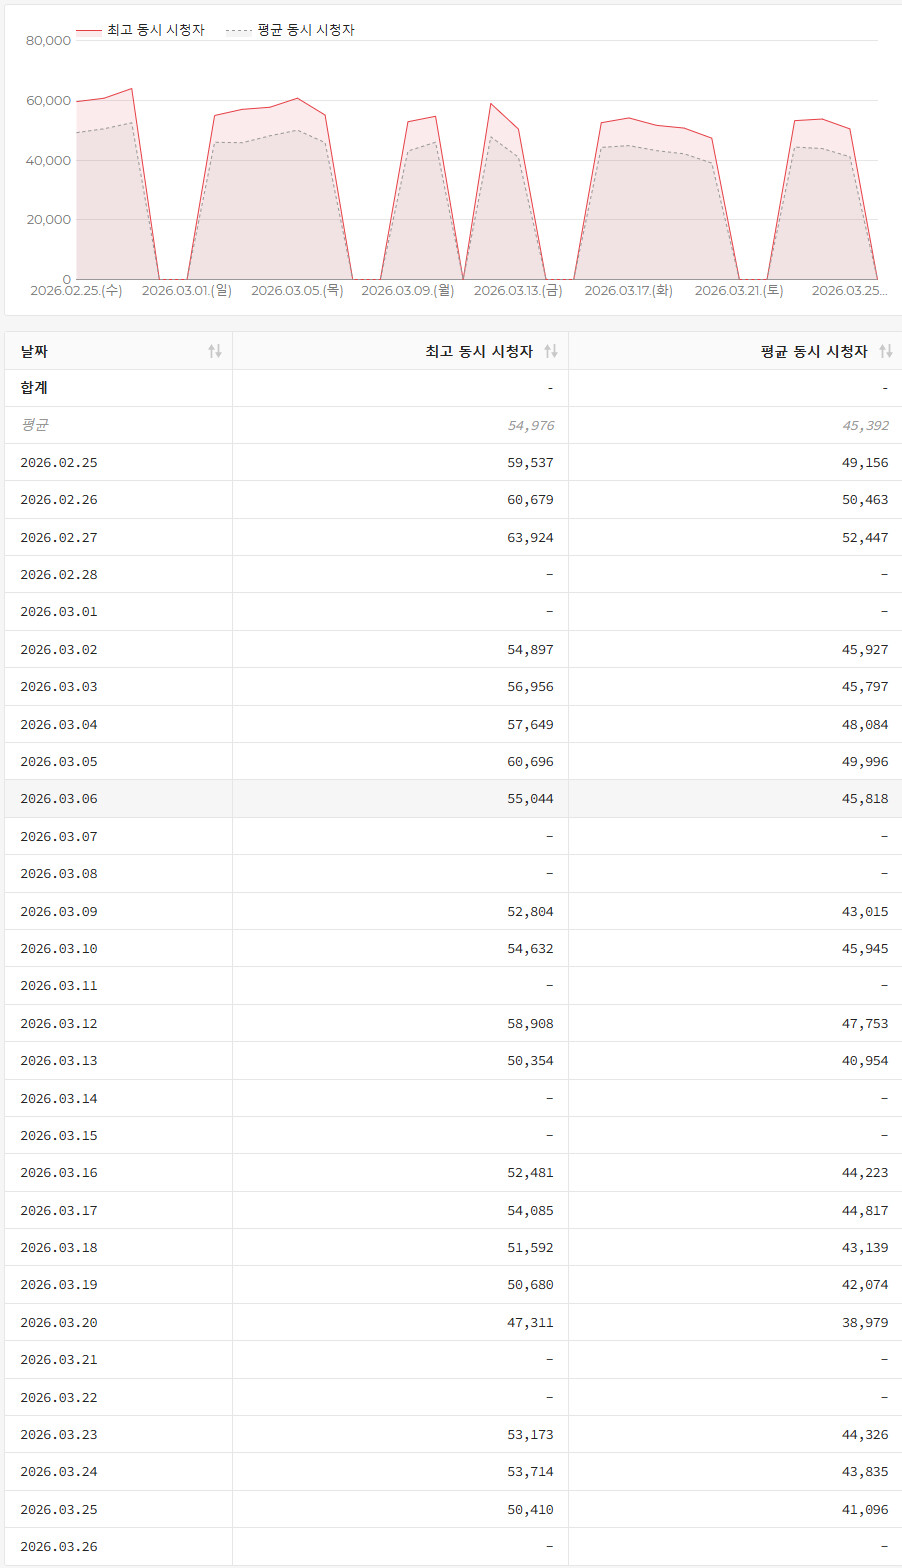902x1568 pixels.
Task: Click sort arrows beside 평균 동시 시청자 header
Action: click(885, 351)
